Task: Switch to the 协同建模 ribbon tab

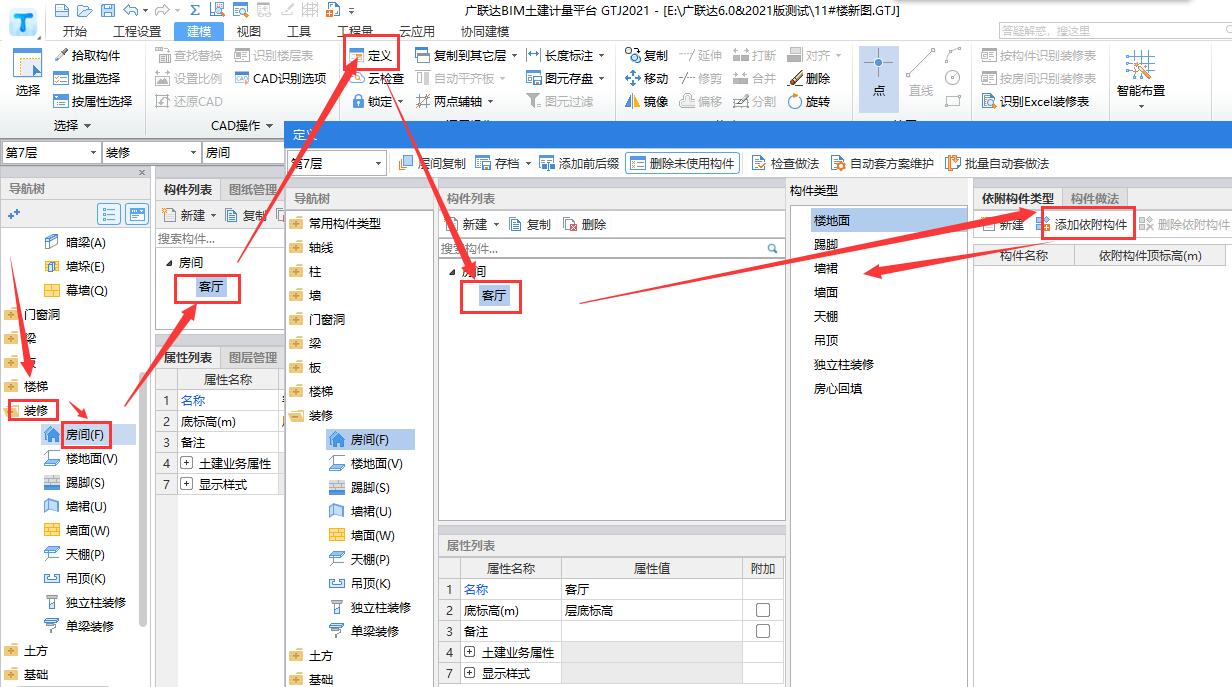Action: coord(485,31)
